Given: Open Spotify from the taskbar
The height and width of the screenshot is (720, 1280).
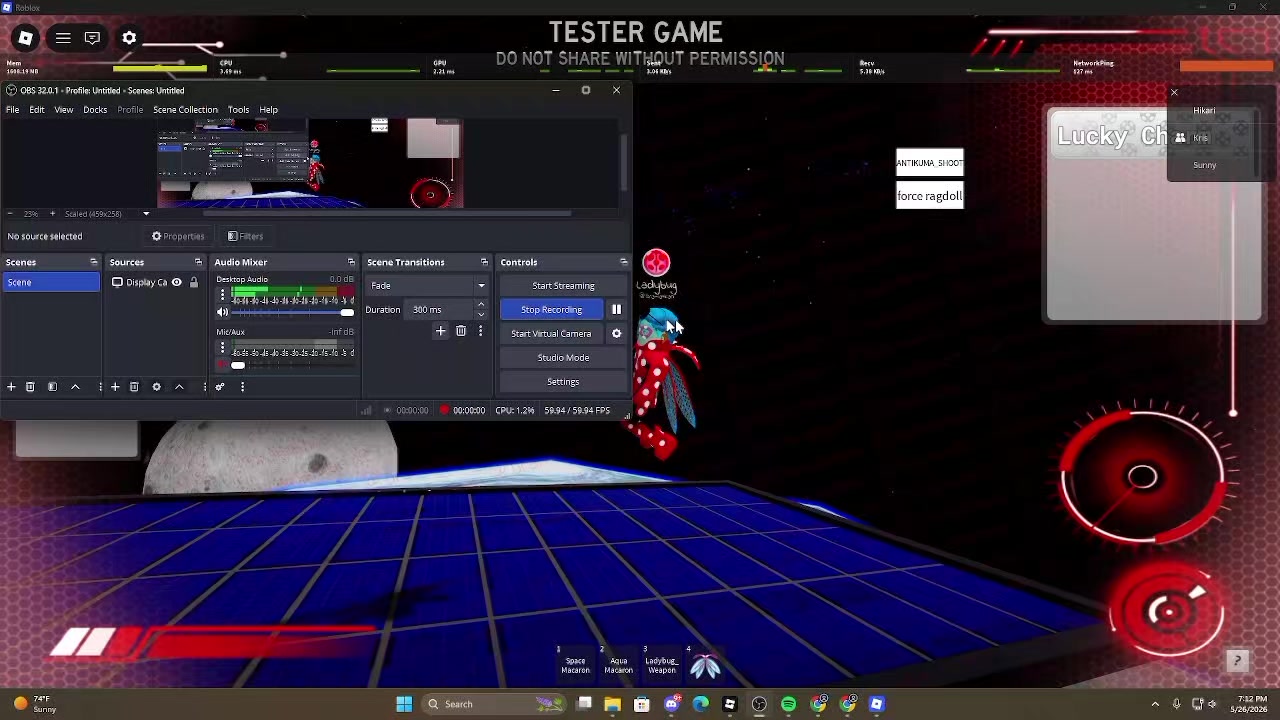Looking at the screenshot, I should point(789,704).
